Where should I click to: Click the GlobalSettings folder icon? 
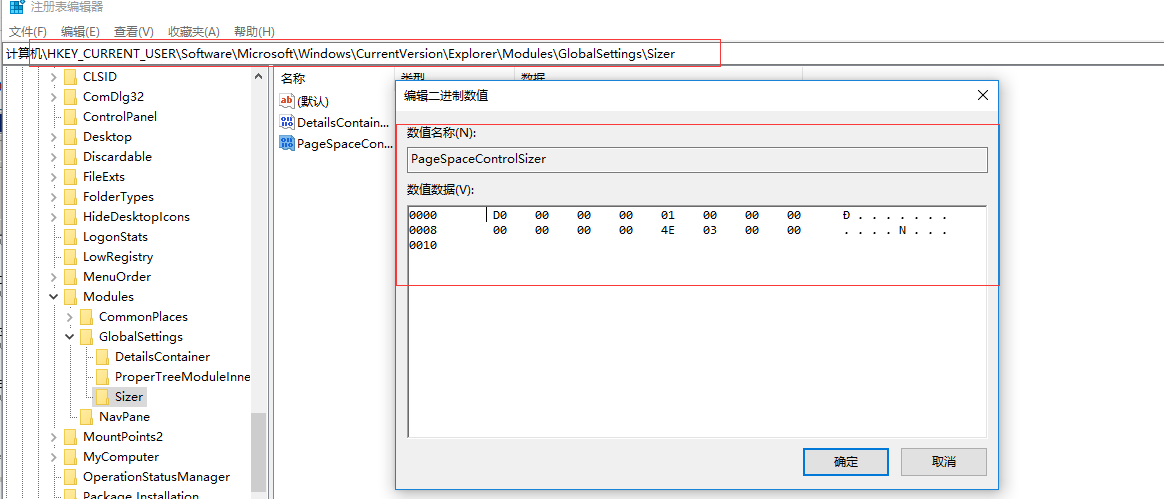click(87, 337)
